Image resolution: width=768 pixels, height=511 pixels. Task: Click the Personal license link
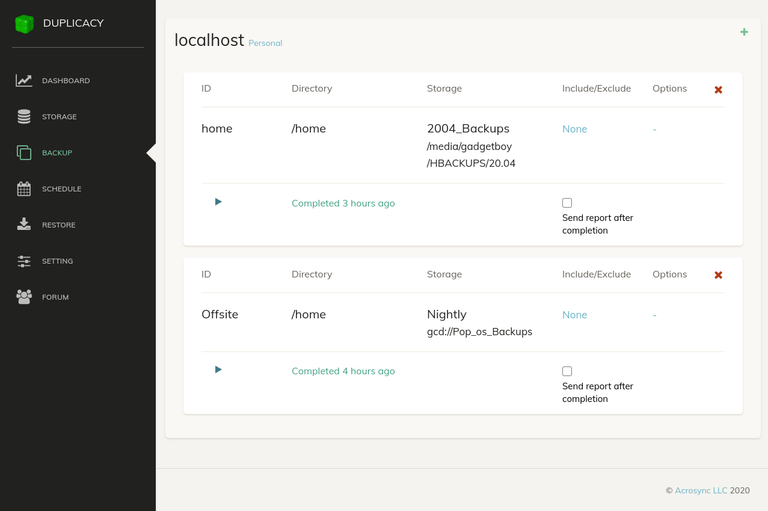tap(265, 43)
